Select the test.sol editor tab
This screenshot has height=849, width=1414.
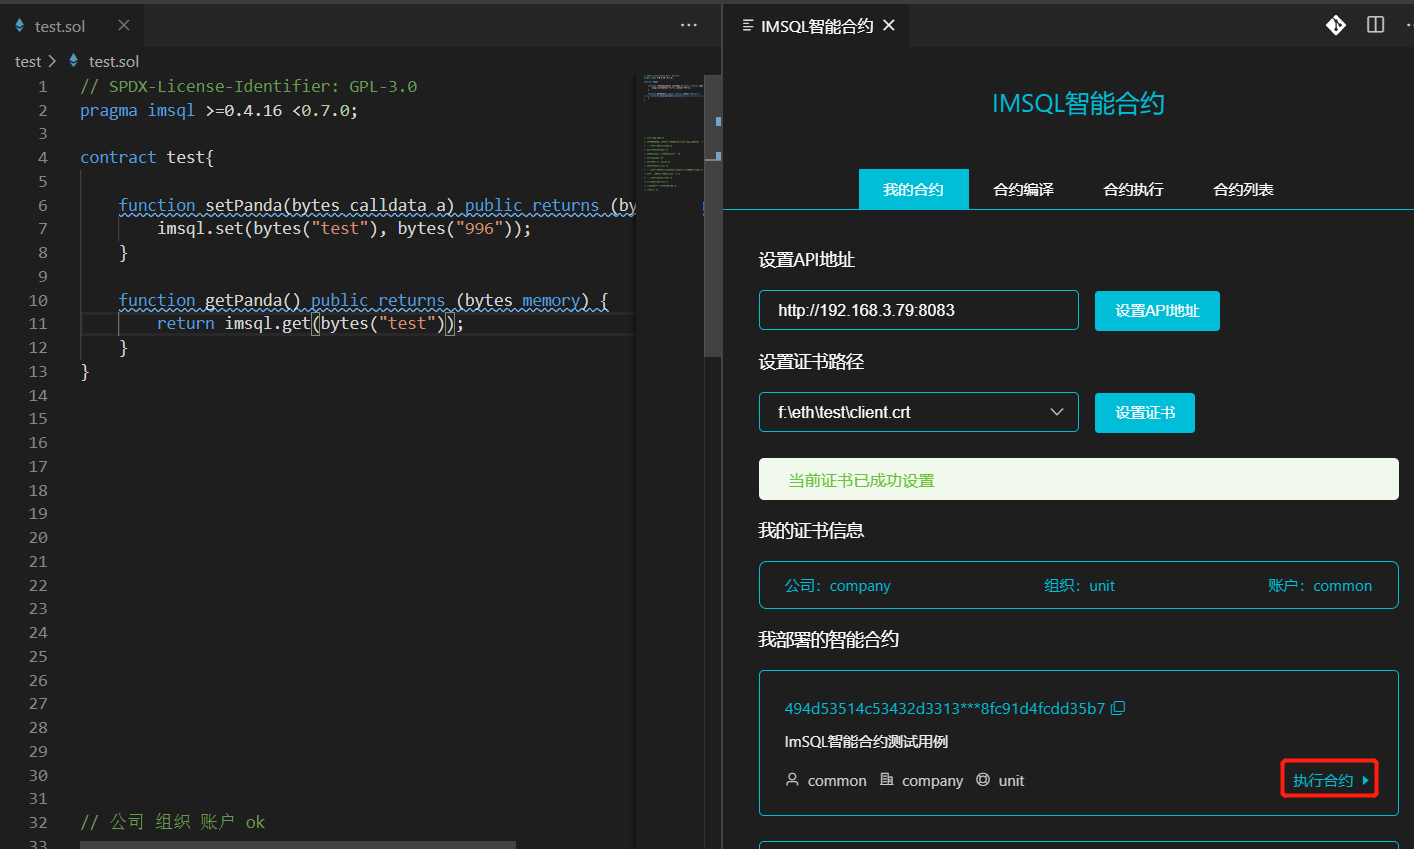click(72, 25)
